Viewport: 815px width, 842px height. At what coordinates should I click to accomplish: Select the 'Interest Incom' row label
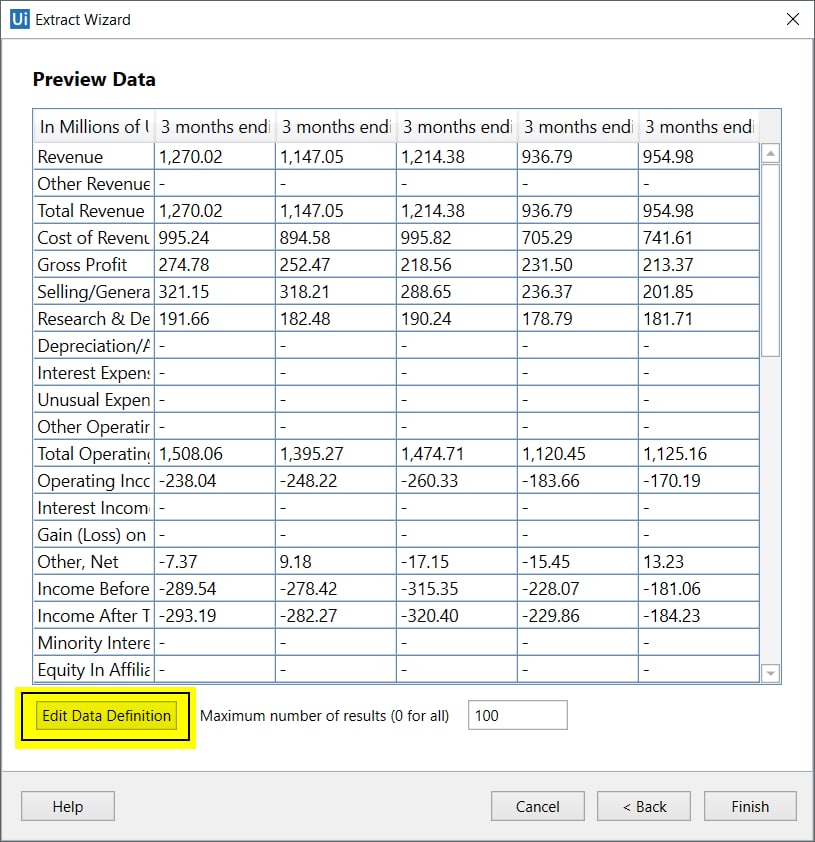click(94, 507)
